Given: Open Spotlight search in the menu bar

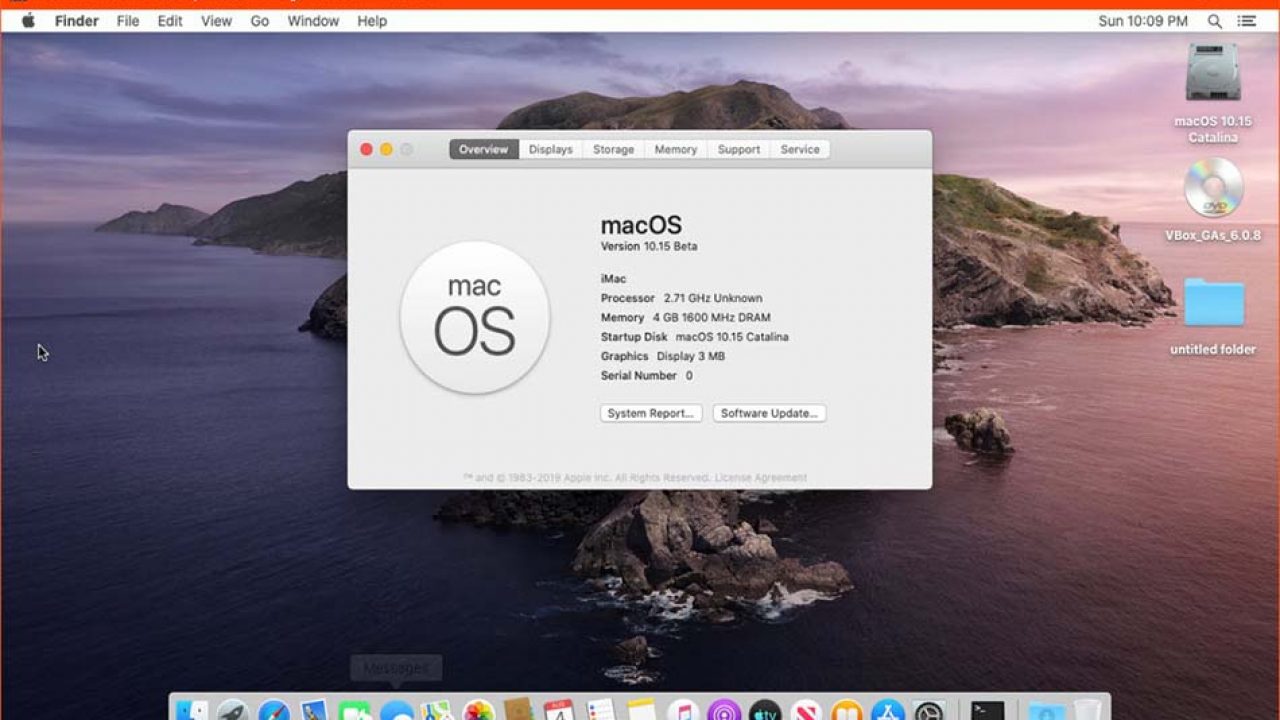Looking at the screenshot, I should tap(1214, 21).
